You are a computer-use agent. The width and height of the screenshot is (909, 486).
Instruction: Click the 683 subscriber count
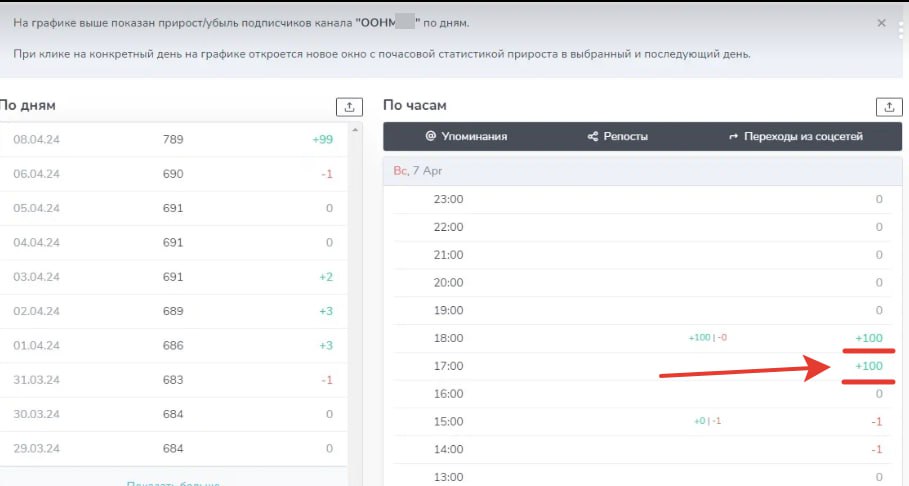pyautogui.click(x=173, y=379)
